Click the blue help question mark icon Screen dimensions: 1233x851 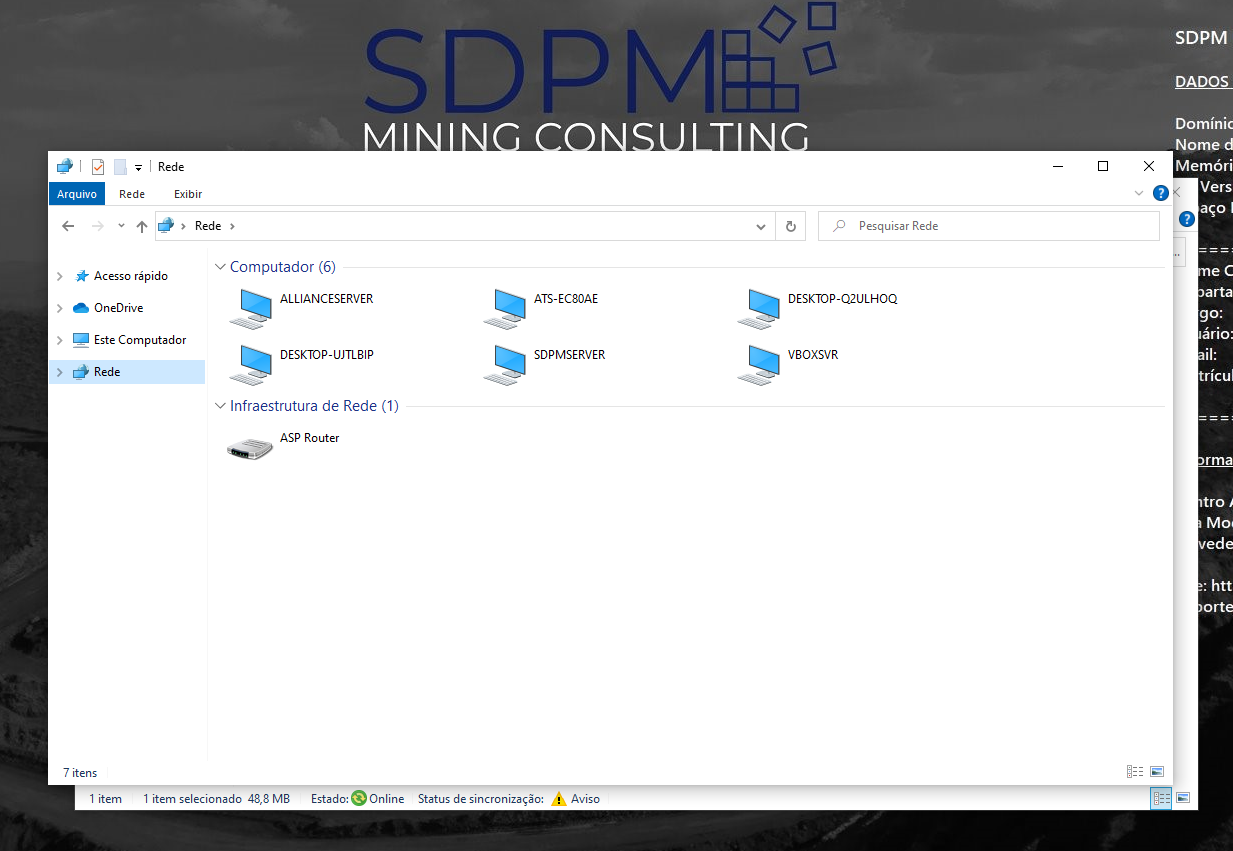click(x=1160, y=193)
